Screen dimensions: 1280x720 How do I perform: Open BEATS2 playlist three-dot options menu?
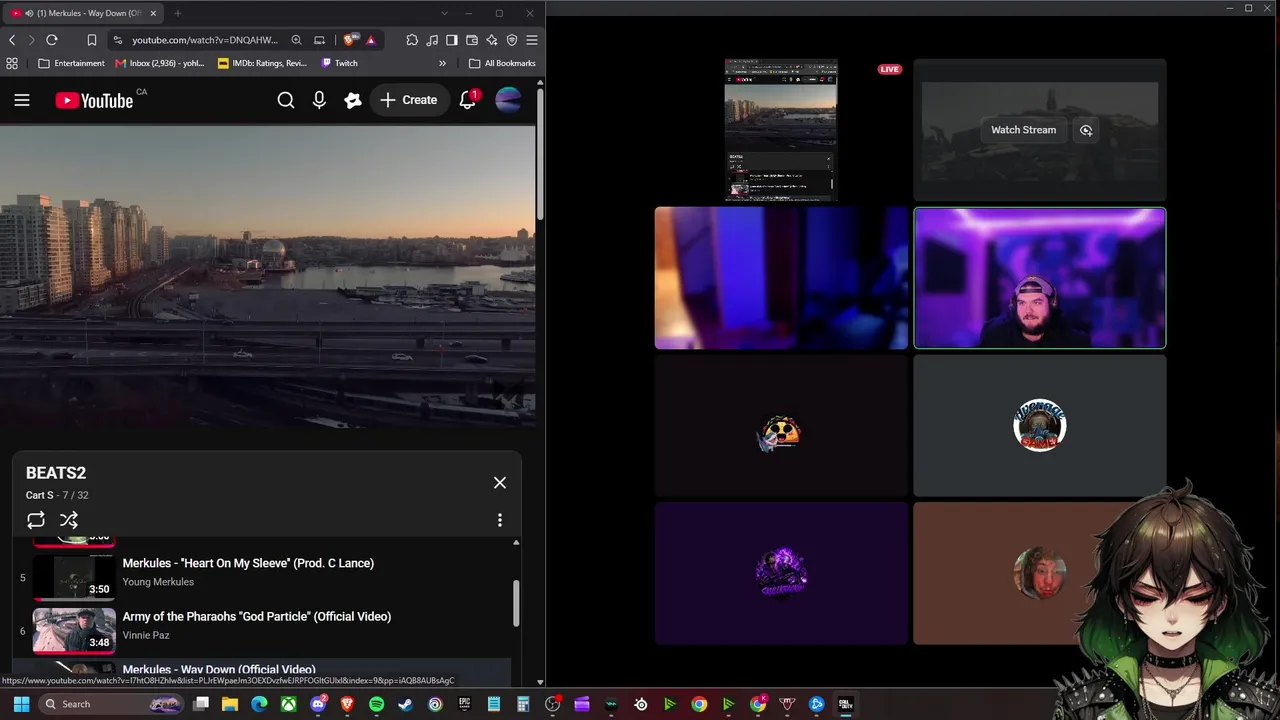click(500, 520)
